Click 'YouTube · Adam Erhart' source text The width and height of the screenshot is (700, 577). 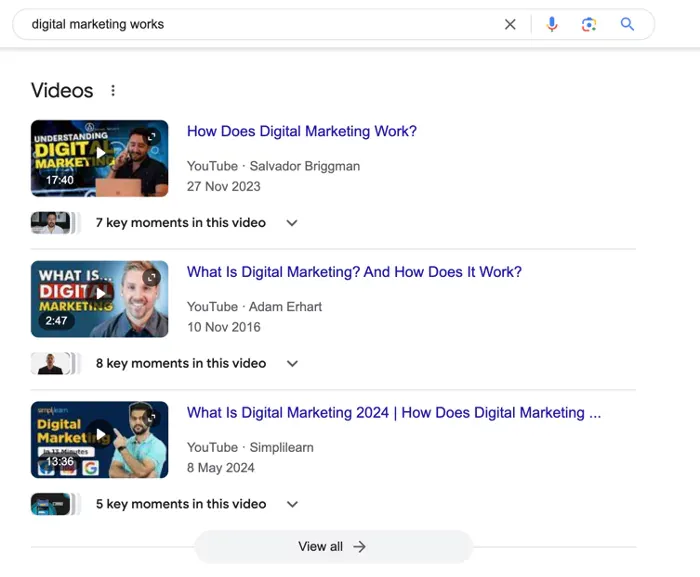click(x=254, y=307)
